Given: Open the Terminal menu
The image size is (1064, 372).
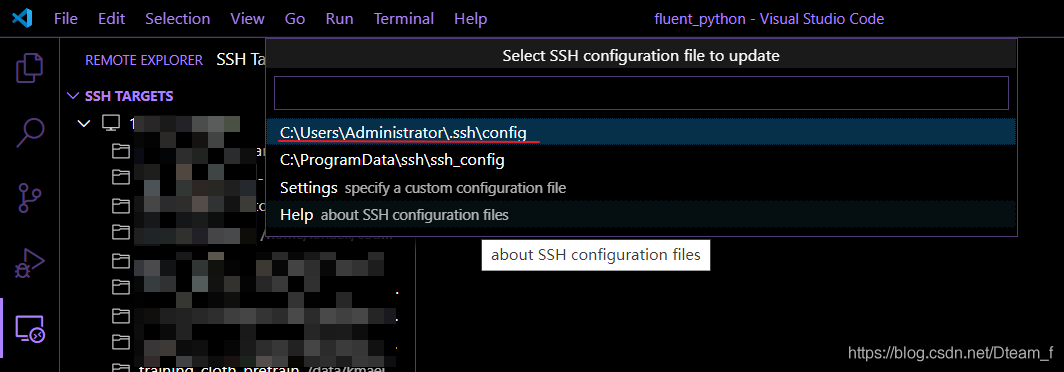Looking at the screenshot, I should coord(404,18).
